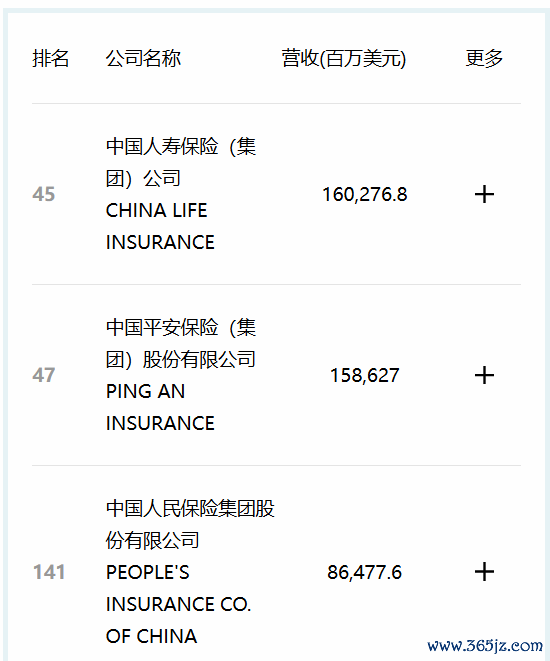Click the 公司名称 column header
Viewport: 550px width, 661px height.
pos(143,58)
